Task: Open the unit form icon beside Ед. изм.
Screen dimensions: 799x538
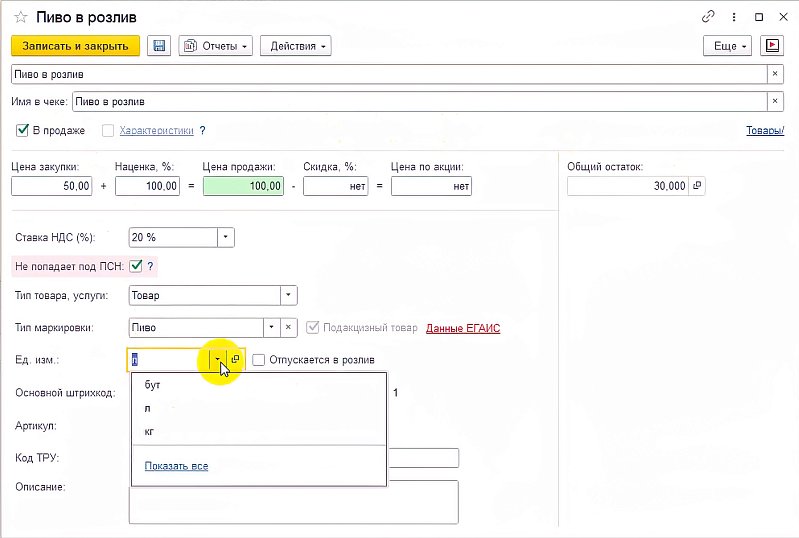Action: tap(235, 360)
